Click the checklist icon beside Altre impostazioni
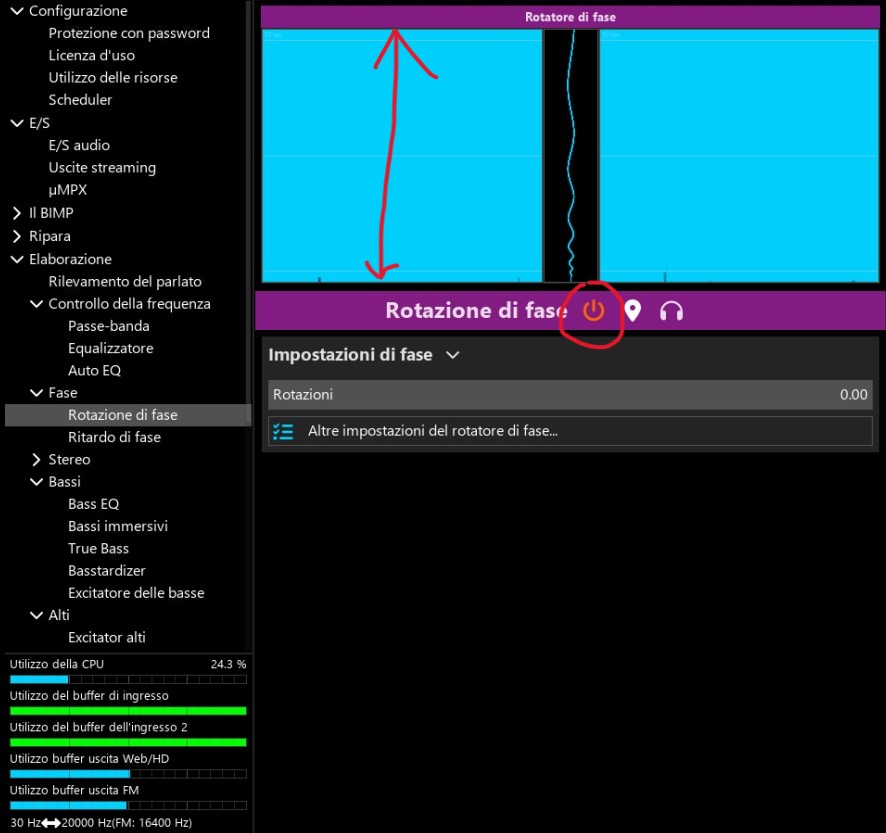The width and height of the screenshot is (886, 833). tap(283, 432)
